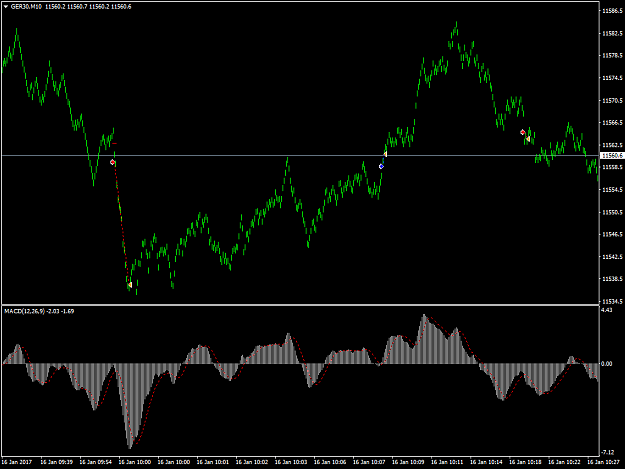
Task: Click MACD scale value -7.12
Action: [607, 452]
